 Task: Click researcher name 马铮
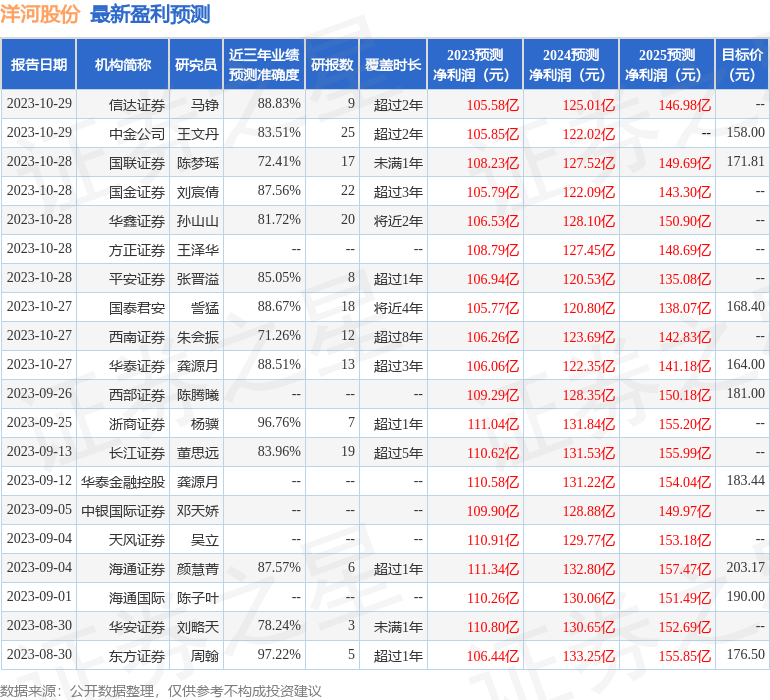point(205,105)
